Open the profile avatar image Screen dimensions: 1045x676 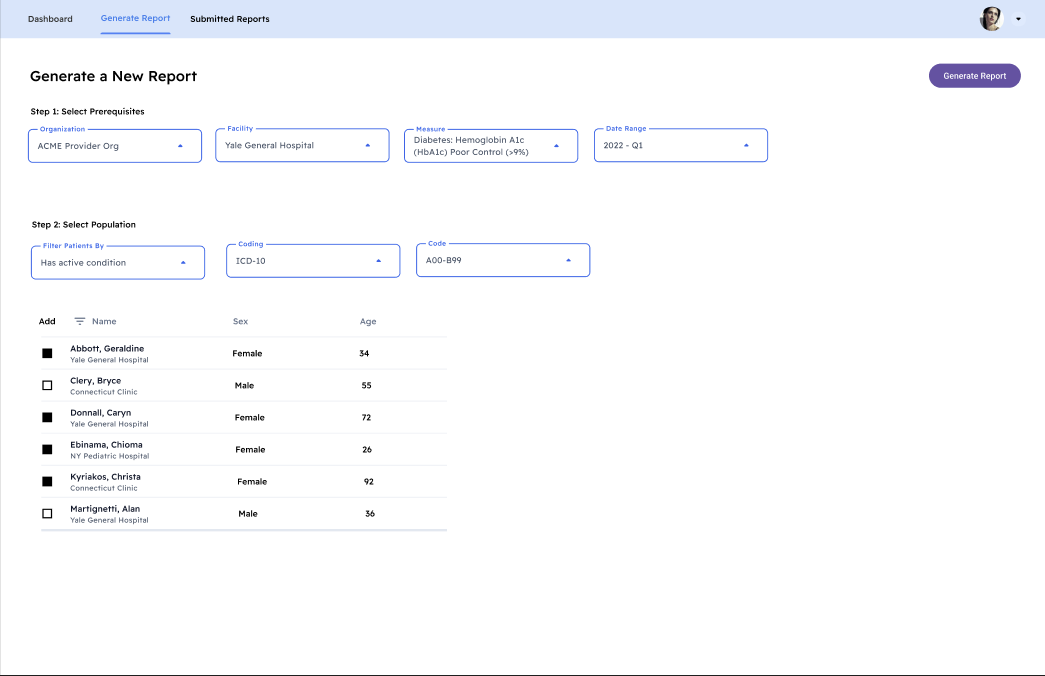(x=990, y=18)
